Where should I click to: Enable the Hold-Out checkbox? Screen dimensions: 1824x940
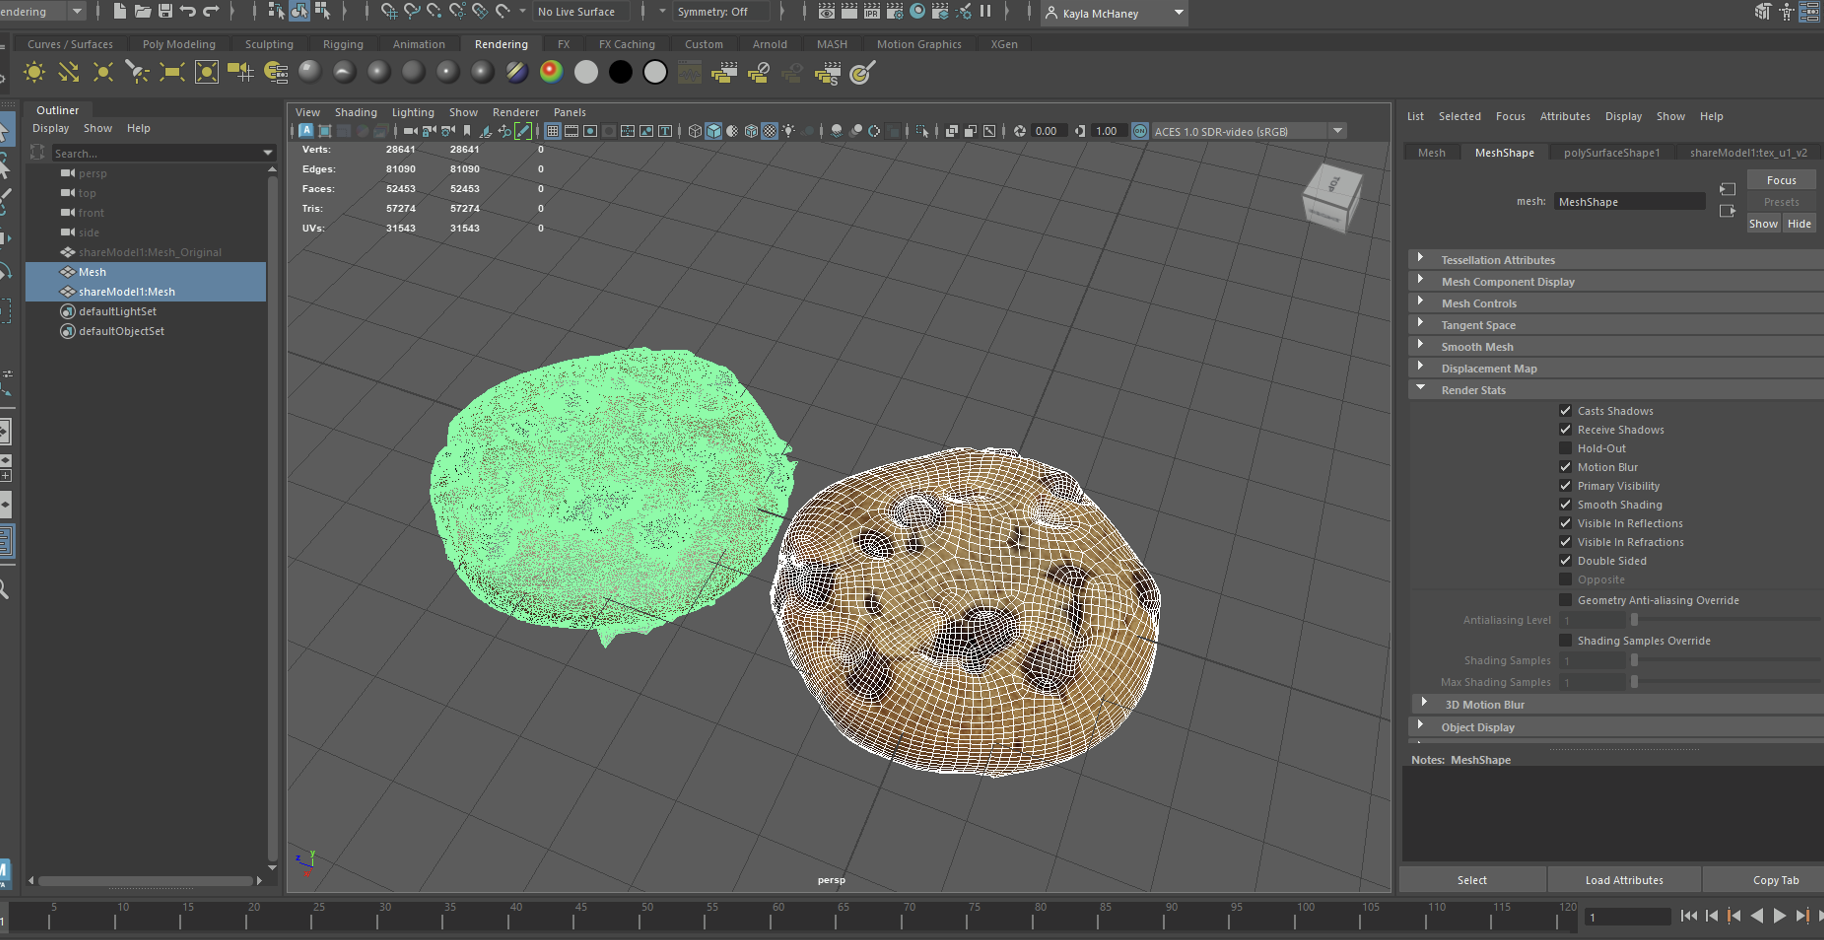[1566, 448]
